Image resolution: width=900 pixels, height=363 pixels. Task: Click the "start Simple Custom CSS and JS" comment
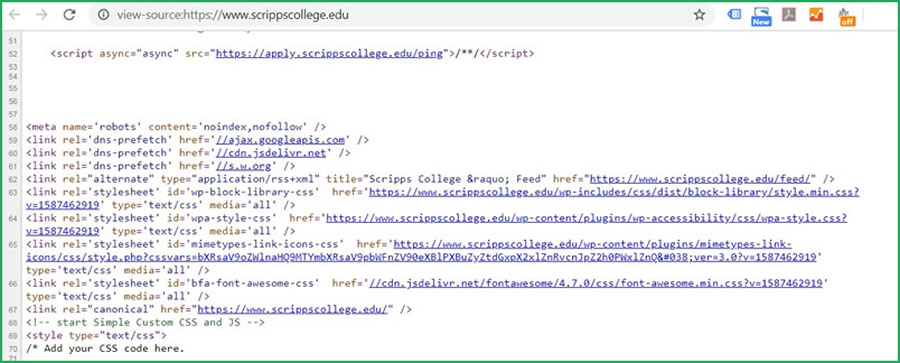point(145,322)
